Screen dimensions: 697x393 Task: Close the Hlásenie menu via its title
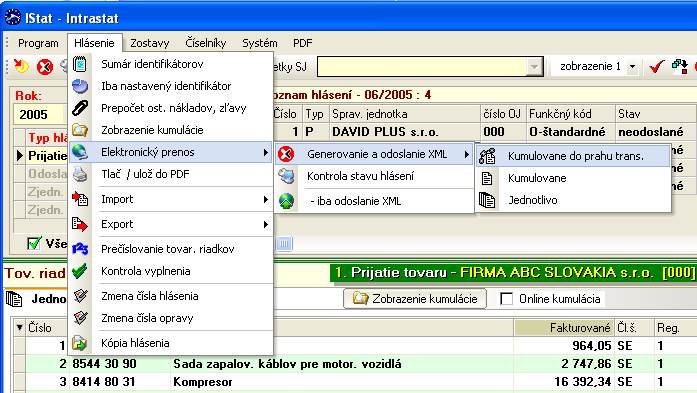[x=94, y=43]
